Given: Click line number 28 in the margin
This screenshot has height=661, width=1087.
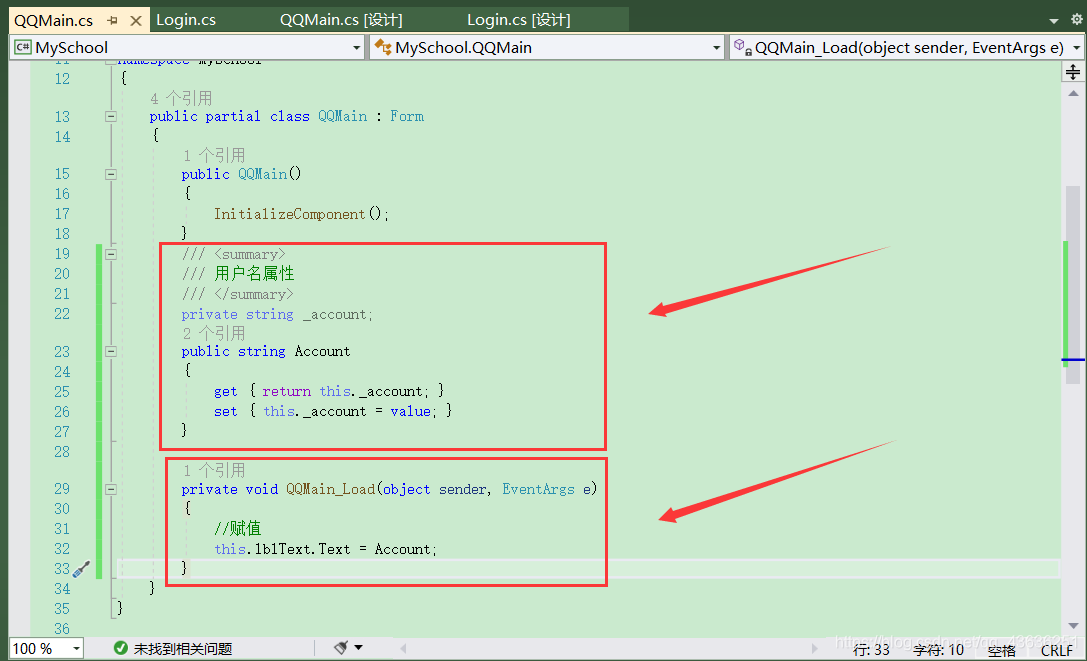Looking at the screenshot, I should click(x=62, y=452).
